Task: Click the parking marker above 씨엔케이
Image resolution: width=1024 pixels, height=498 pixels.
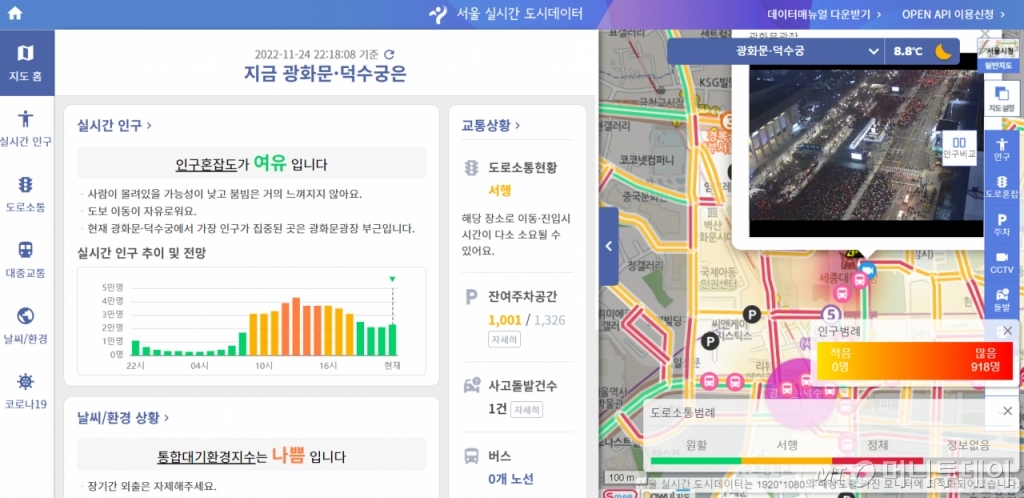Action: pos(752,315)
